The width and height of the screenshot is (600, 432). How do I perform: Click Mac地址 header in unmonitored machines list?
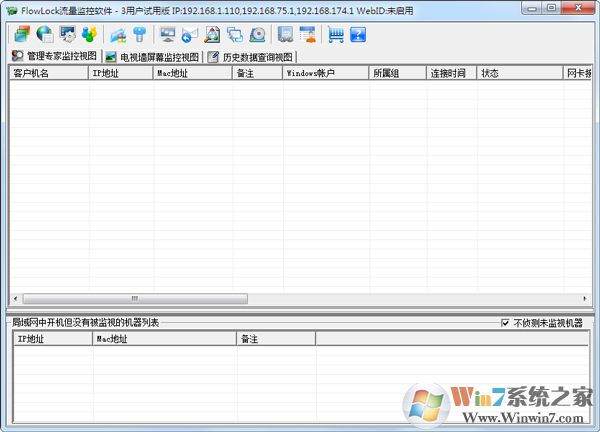165,339
